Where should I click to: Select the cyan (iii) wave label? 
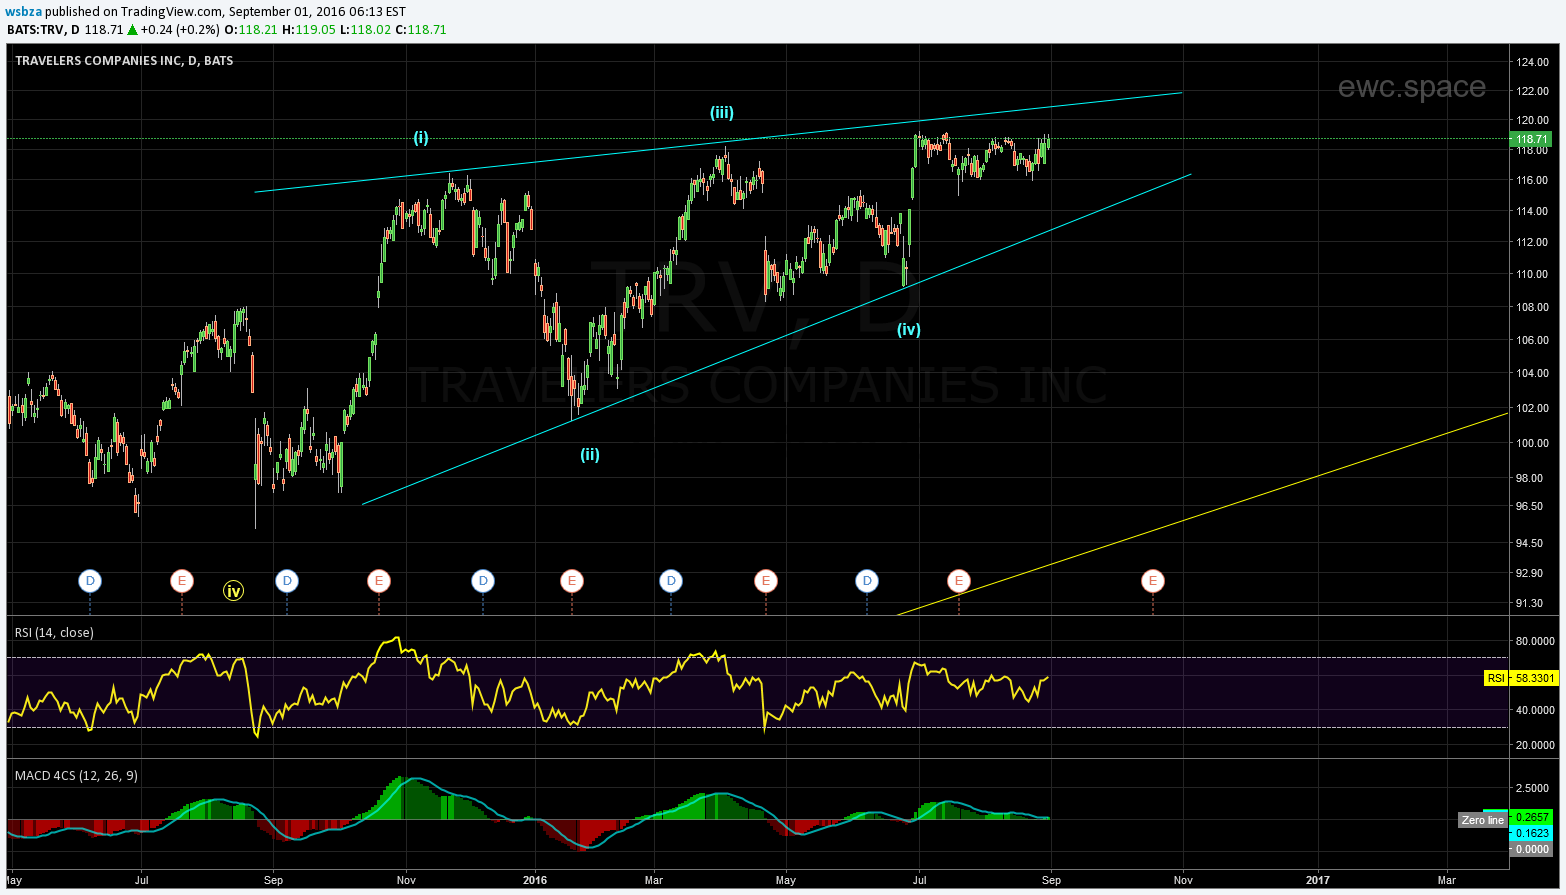coord(722,113)
